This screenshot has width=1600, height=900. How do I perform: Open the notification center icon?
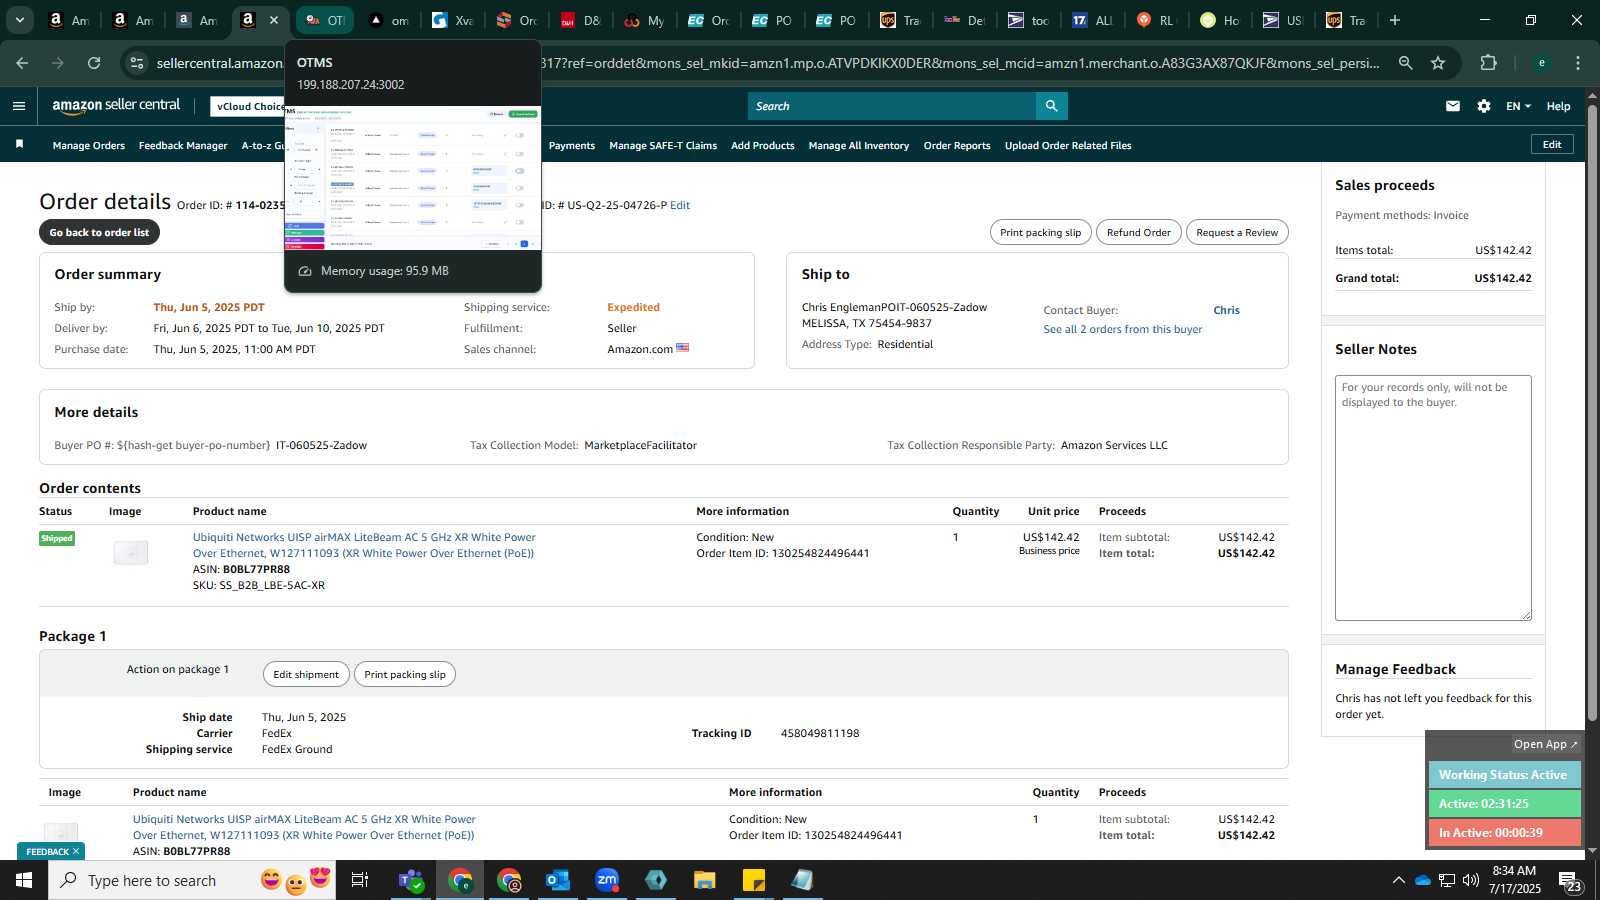(1569, 881)
